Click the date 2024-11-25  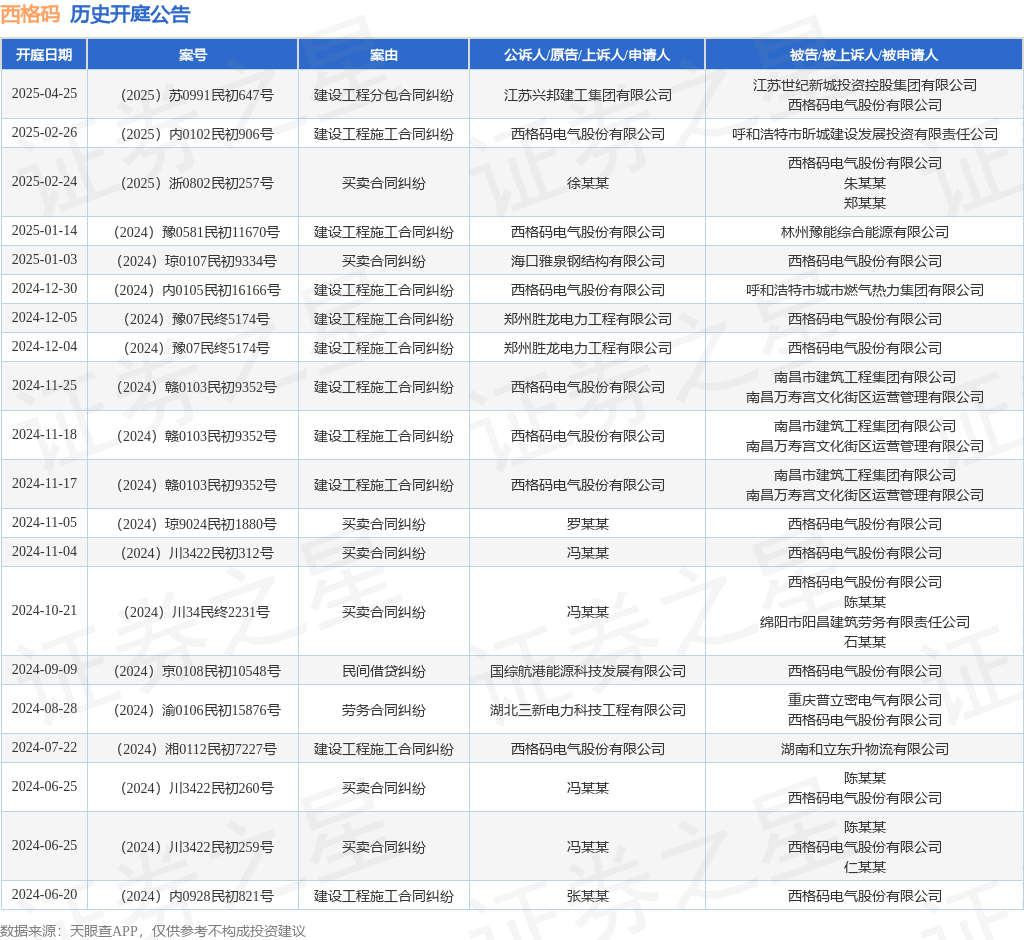point(44,385)
